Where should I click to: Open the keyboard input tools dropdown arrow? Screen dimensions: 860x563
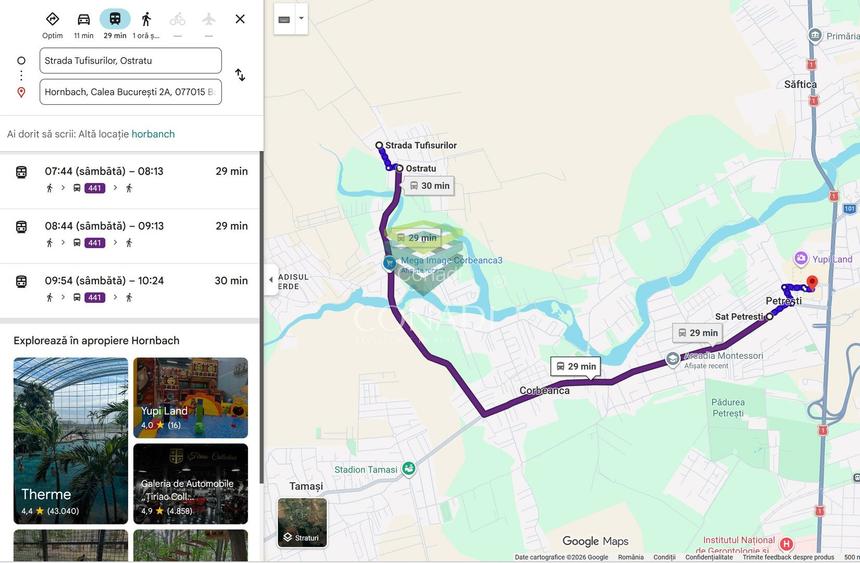coord(301,18)
